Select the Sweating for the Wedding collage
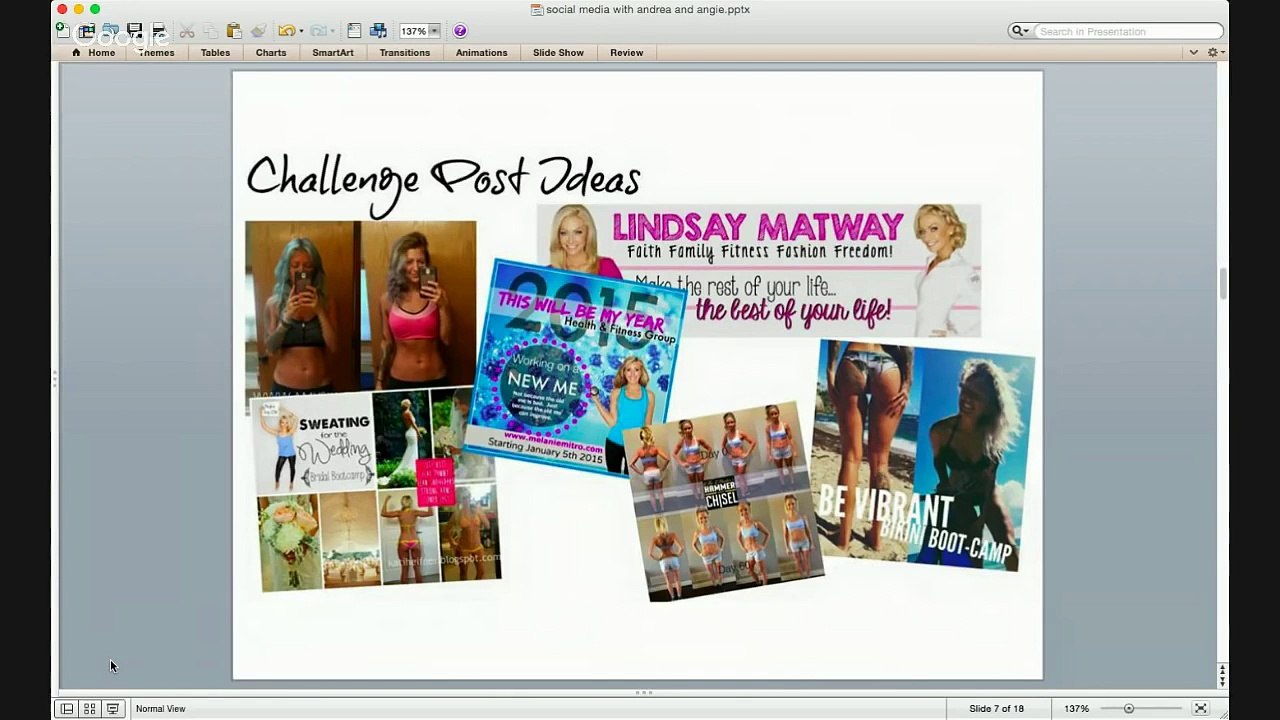Viewport: 1280px width, 720px height. (376, 488)
